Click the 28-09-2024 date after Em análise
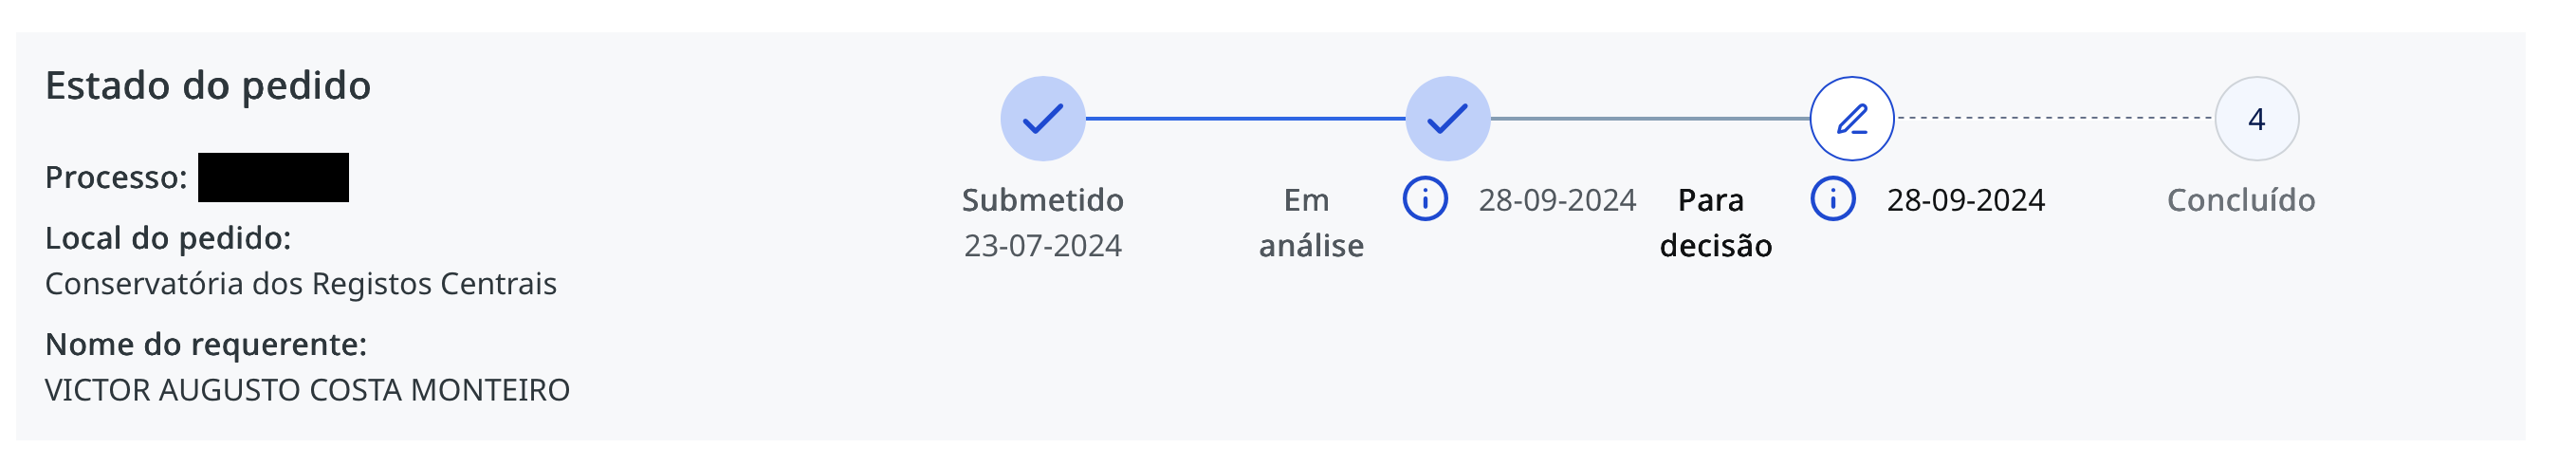 point(1557,200)
